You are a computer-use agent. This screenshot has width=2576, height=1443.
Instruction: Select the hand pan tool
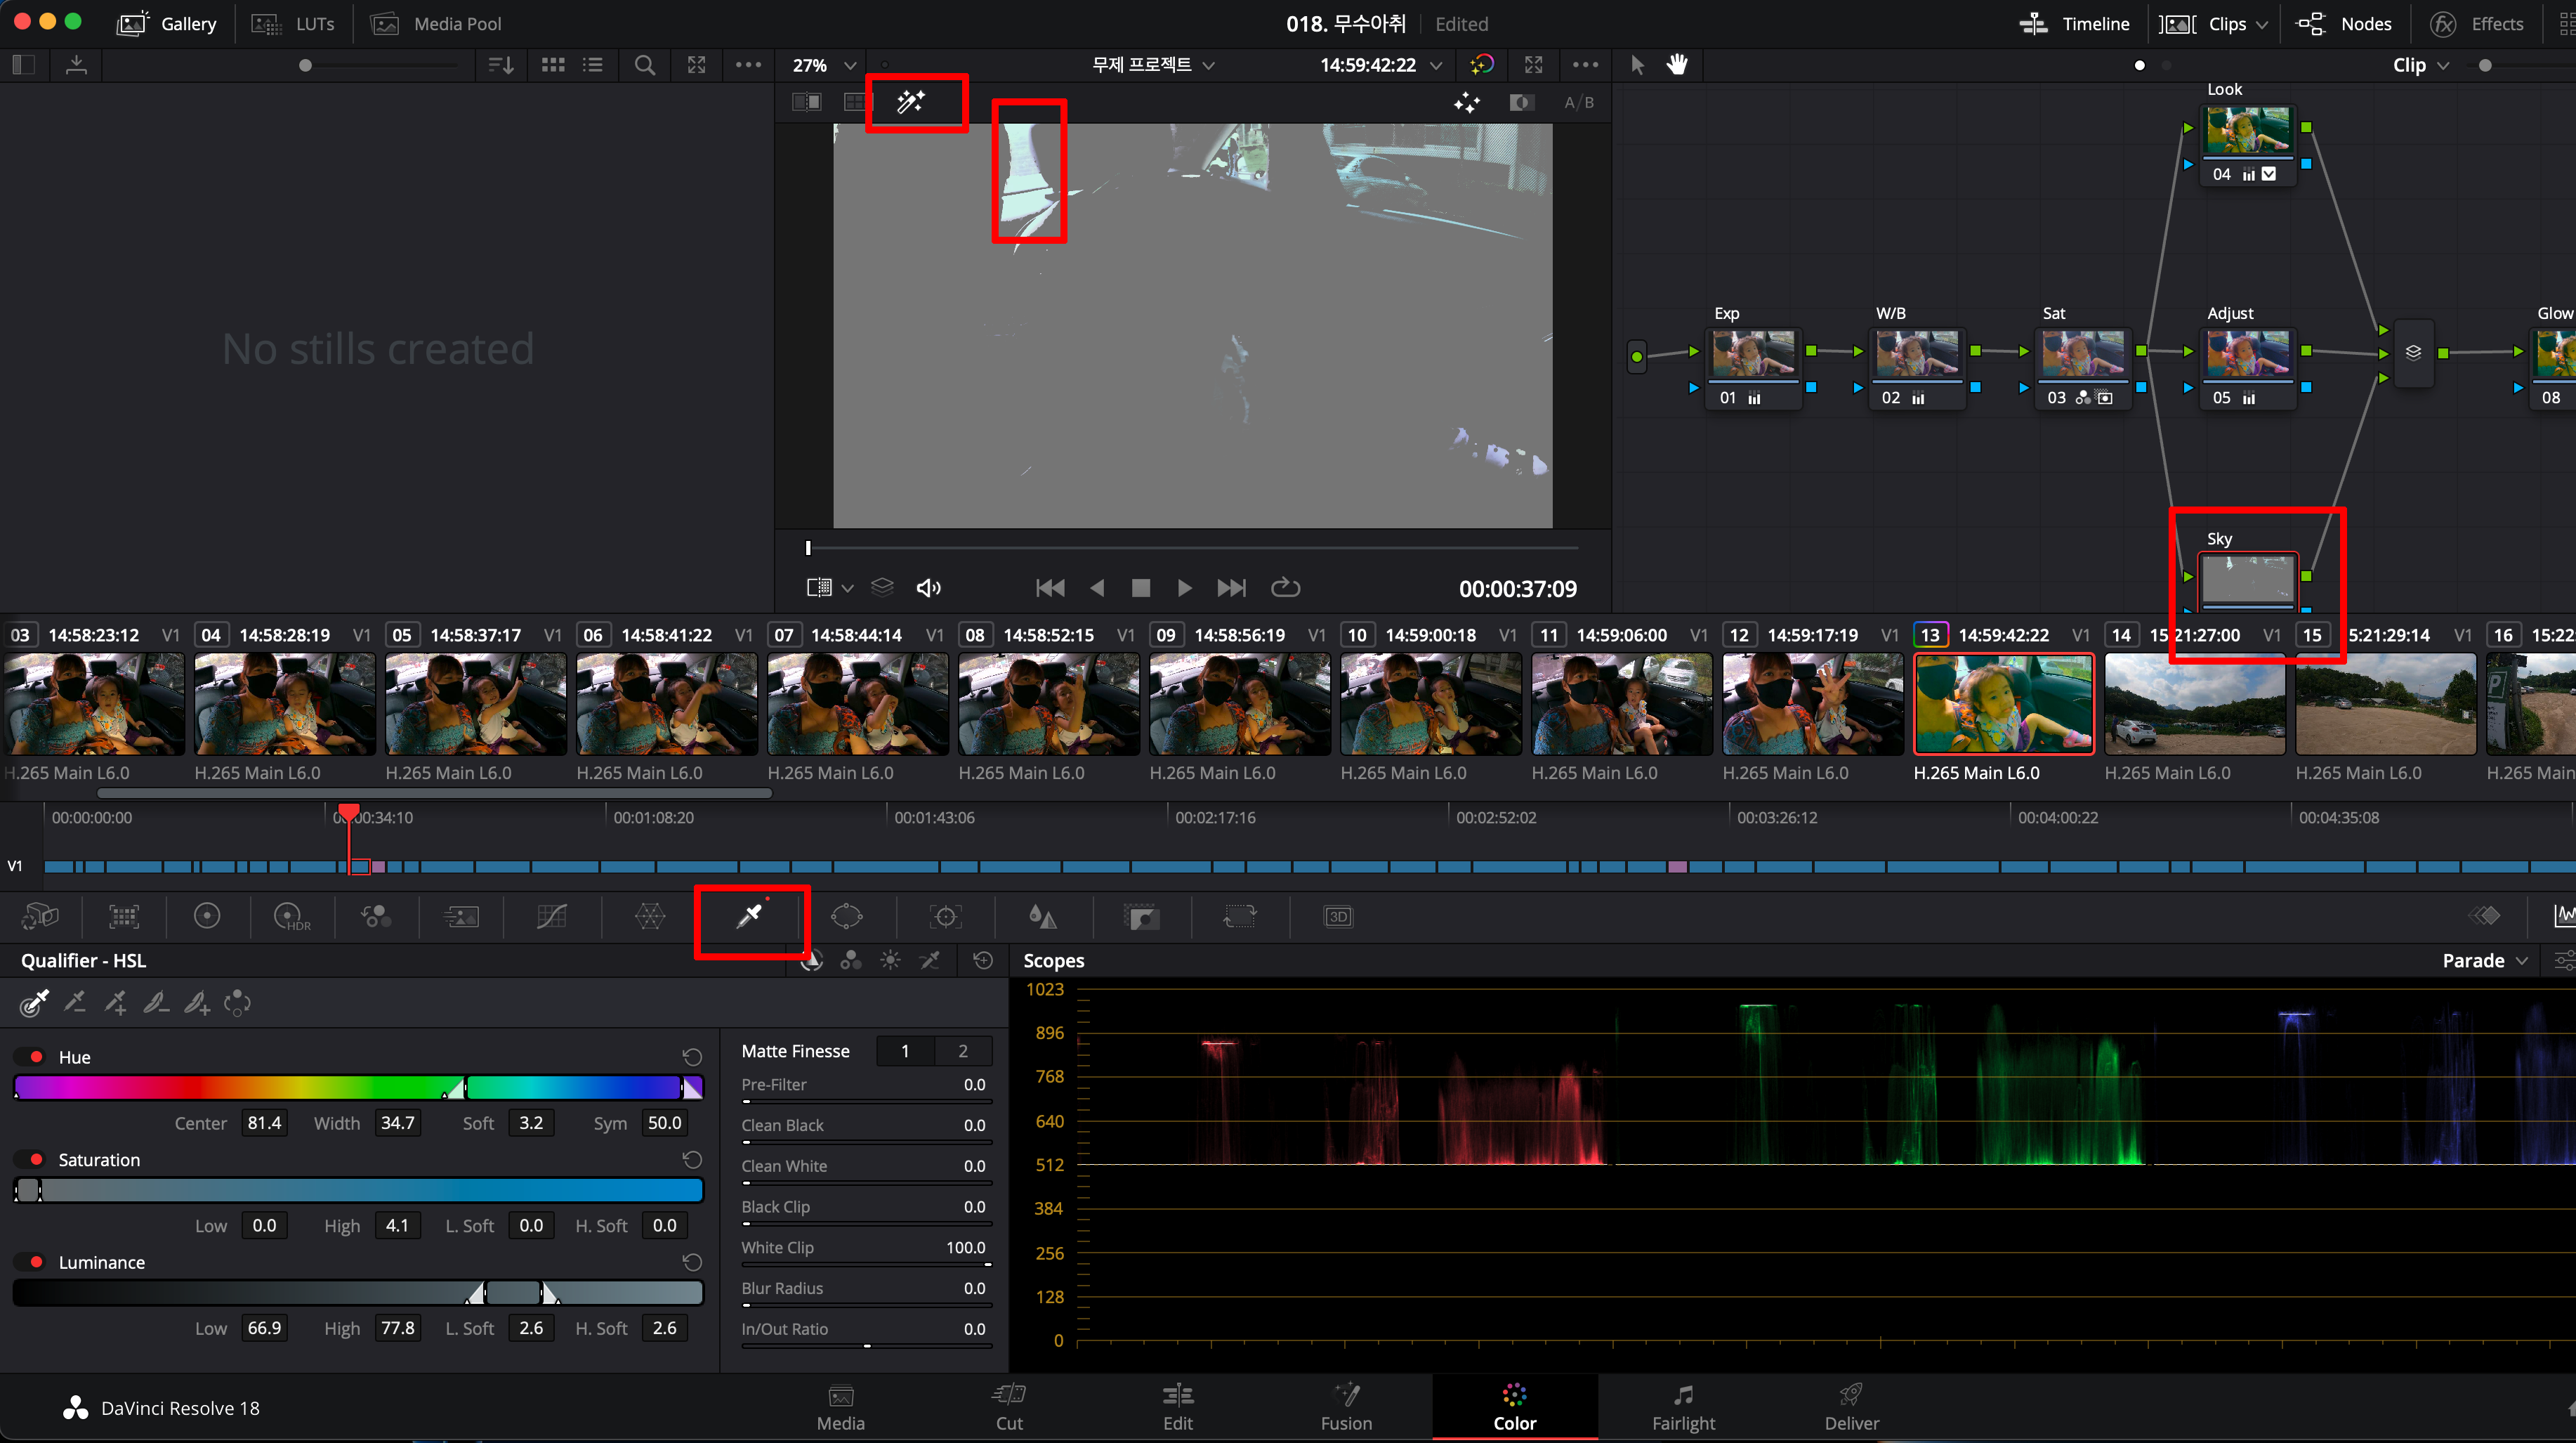1677,65
